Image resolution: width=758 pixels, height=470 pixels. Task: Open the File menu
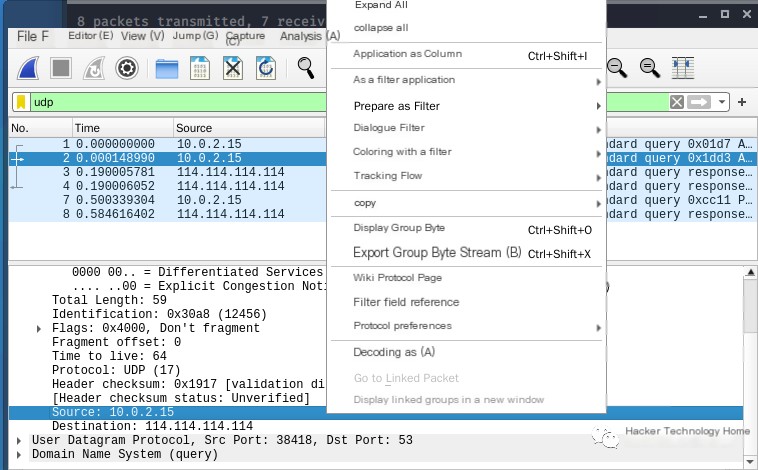pyautogui.click(x=32, y=36)
